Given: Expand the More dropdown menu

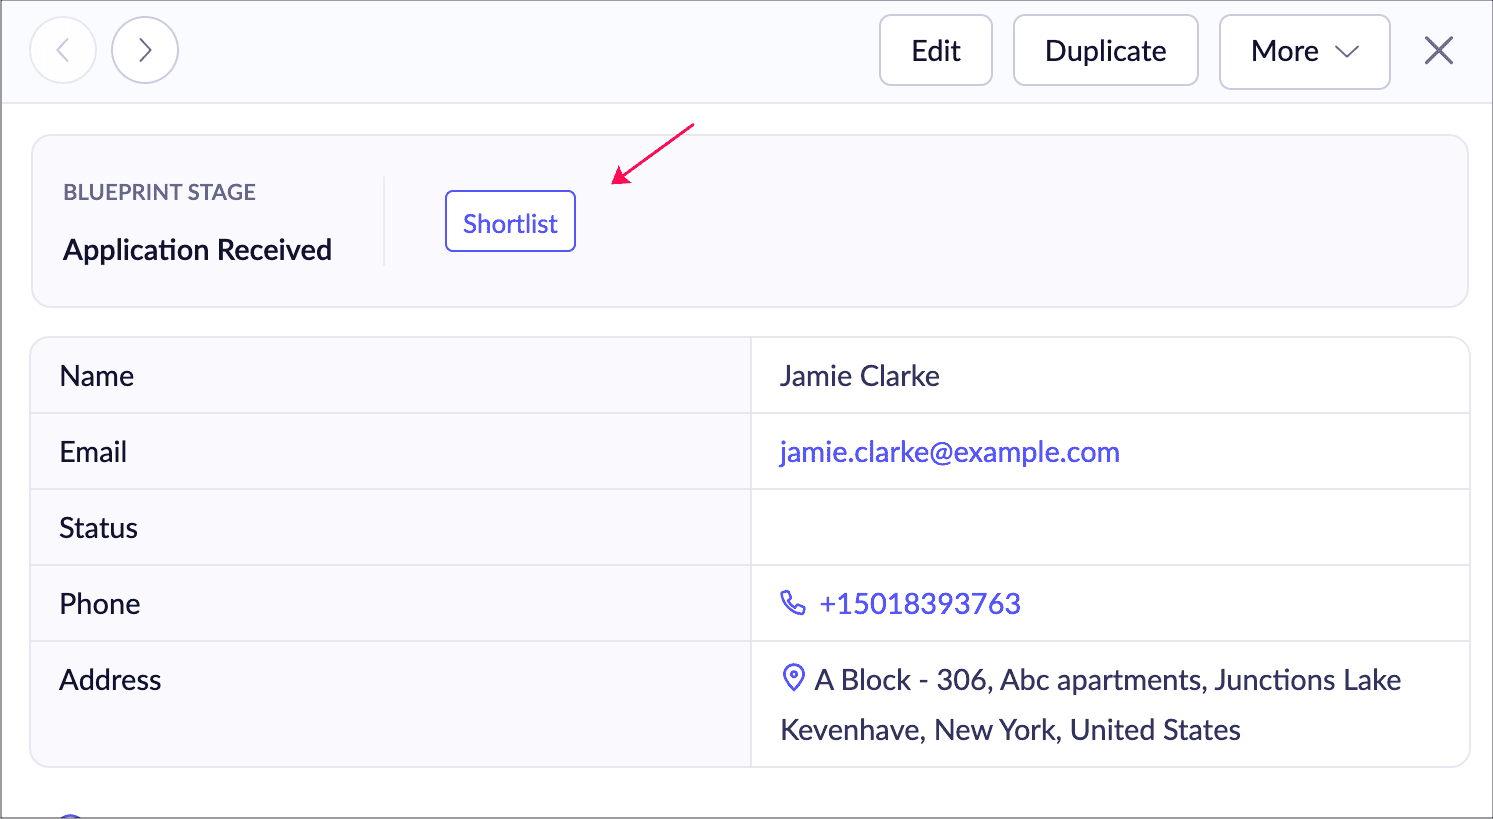Looking at the screenshot, I should point(1304,51).
